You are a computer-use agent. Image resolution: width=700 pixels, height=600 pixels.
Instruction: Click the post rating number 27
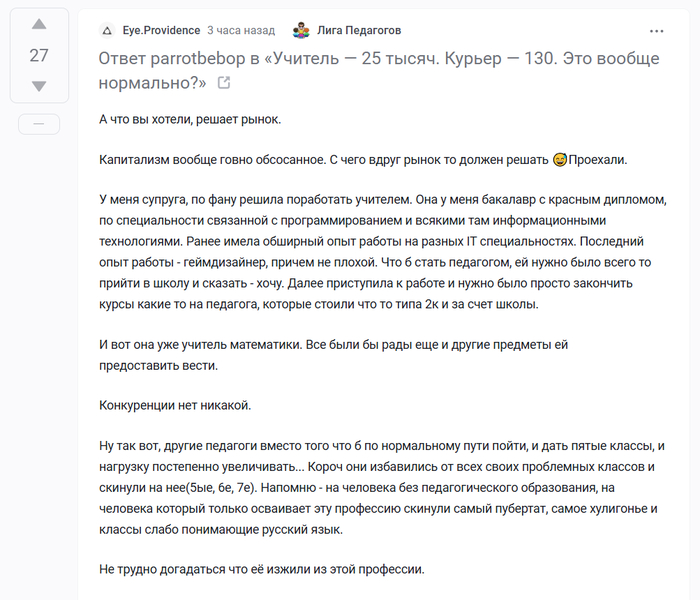click(39, 56)
